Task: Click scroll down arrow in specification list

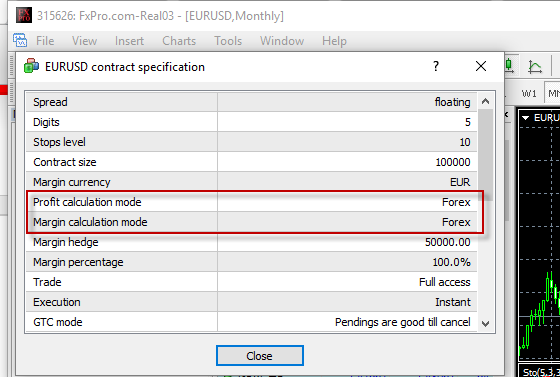Action: point(485,323)
